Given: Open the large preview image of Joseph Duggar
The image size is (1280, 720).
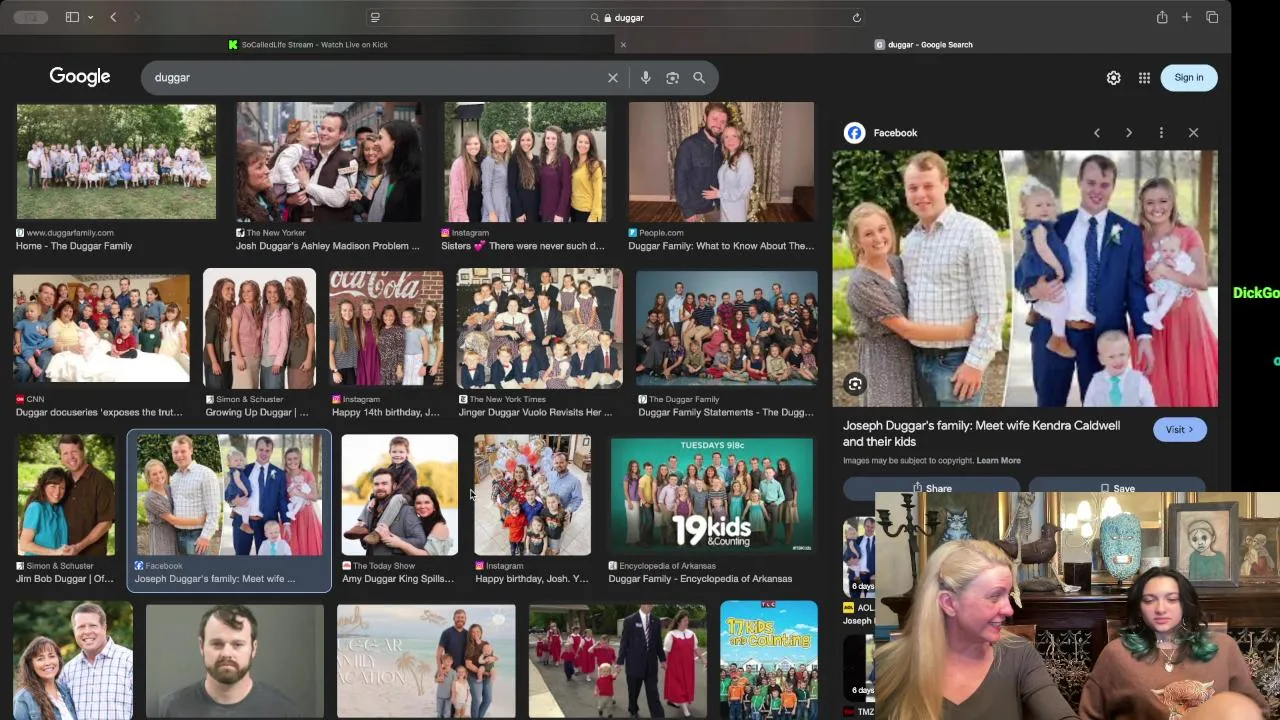Looking at the screenshot, I should [x=1025, y=279].
